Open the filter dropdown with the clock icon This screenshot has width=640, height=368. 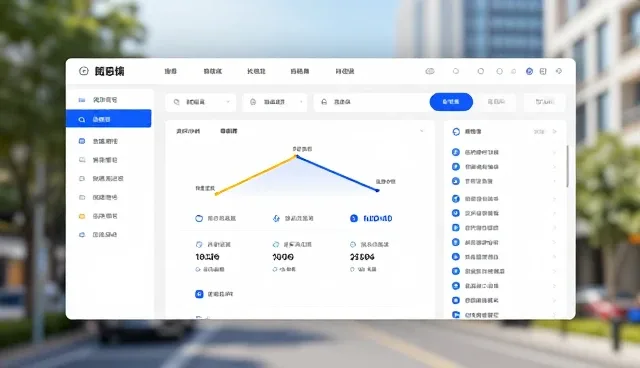point(275,102)
